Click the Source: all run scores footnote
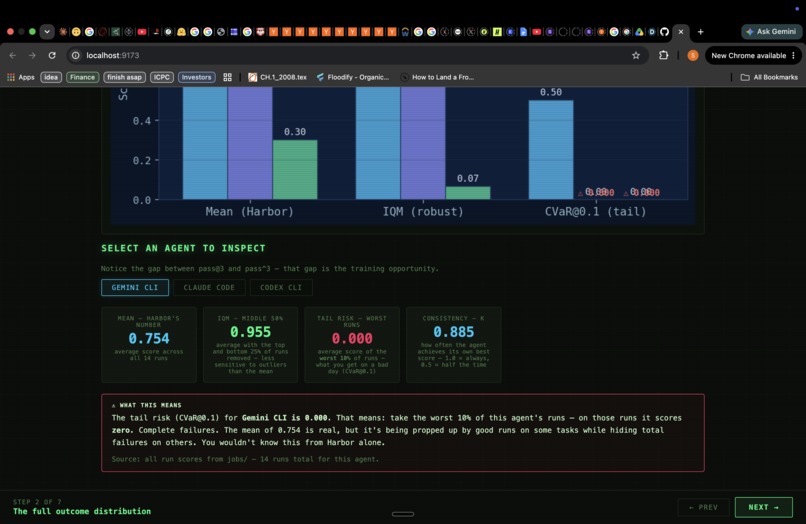The width and height of the screenshot is (806, 524). point(245,459)
